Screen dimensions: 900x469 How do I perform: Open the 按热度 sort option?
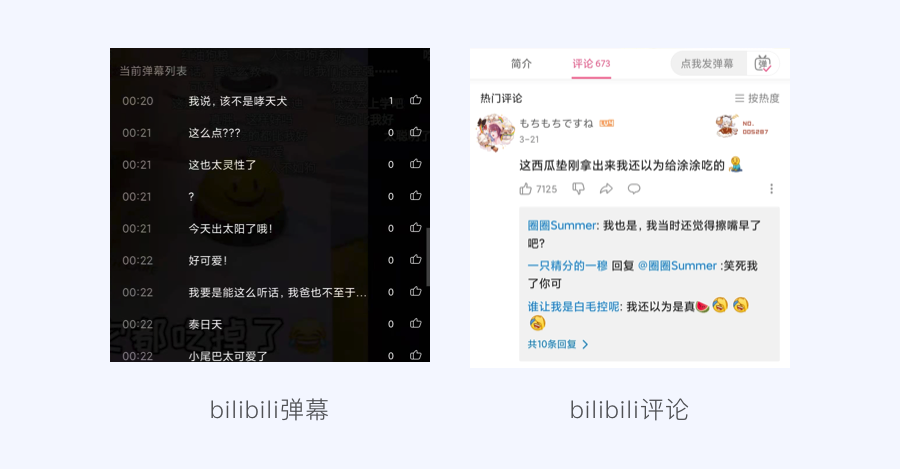pyautogui.click(x=757, y=98)
